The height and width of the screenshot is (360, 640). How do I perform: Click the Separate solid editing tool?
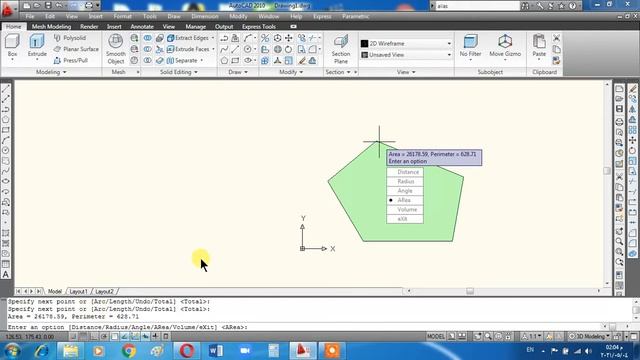click(182, 60)
